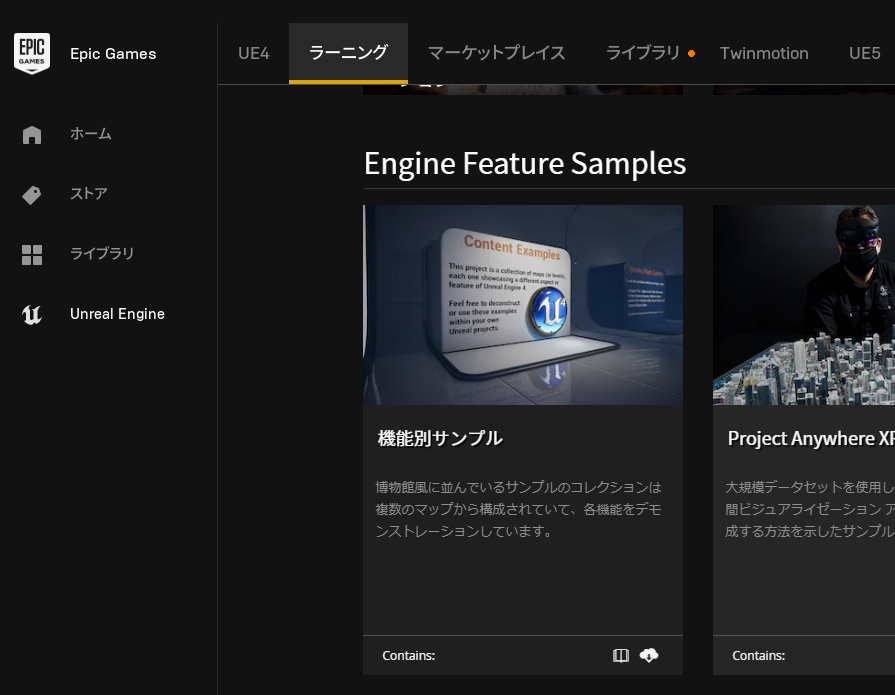The height and width of the screenshot is (695, 895).
Task: Open the マーケットプレイス tab
Action: pyautogui.click(x=497, y=54)
